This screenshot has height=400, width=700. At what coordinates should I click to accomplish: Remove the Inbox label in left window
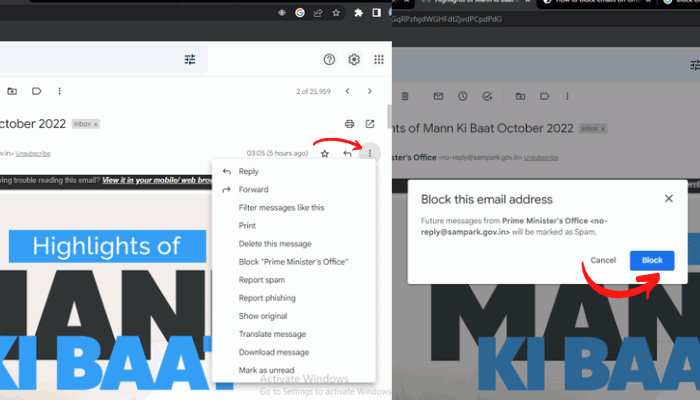click(96, 124)
